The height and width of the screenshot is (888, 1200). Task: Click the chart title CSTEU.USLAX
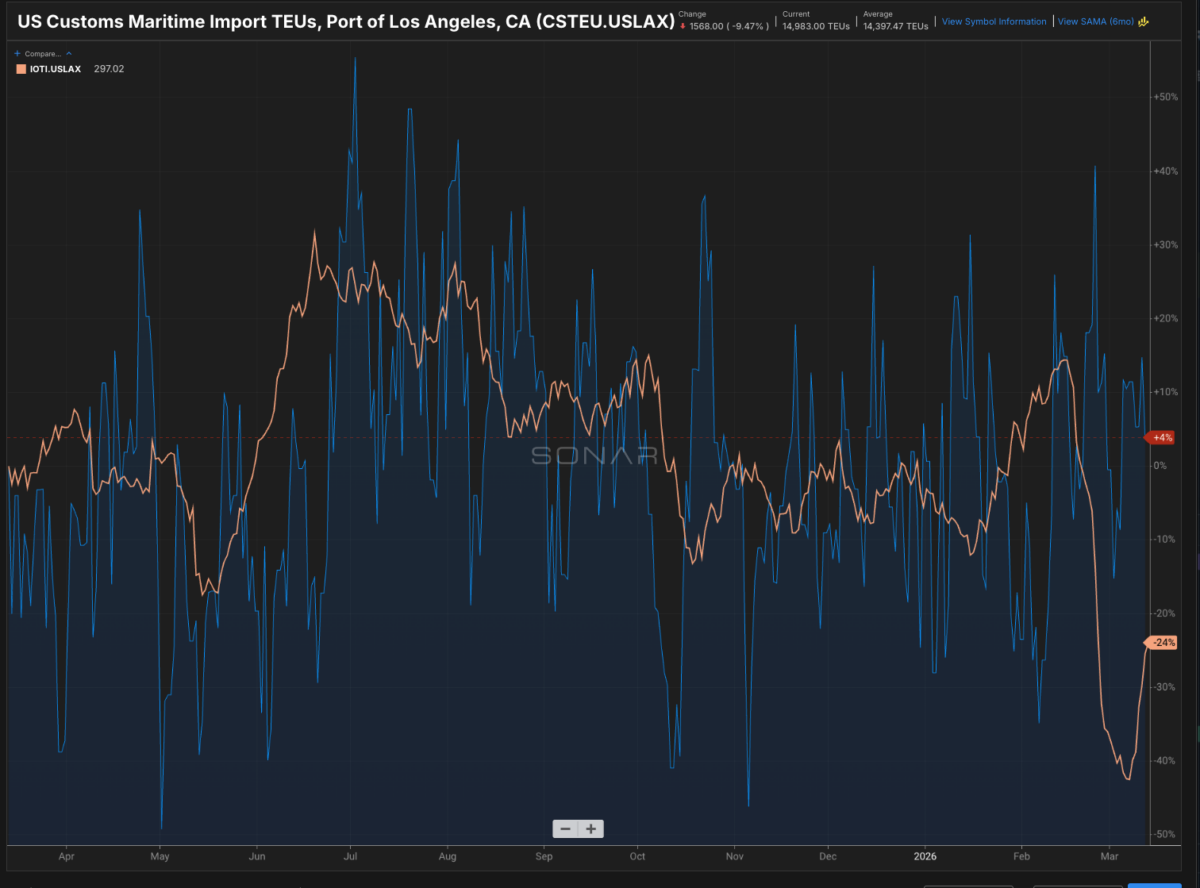pos(346,21)
